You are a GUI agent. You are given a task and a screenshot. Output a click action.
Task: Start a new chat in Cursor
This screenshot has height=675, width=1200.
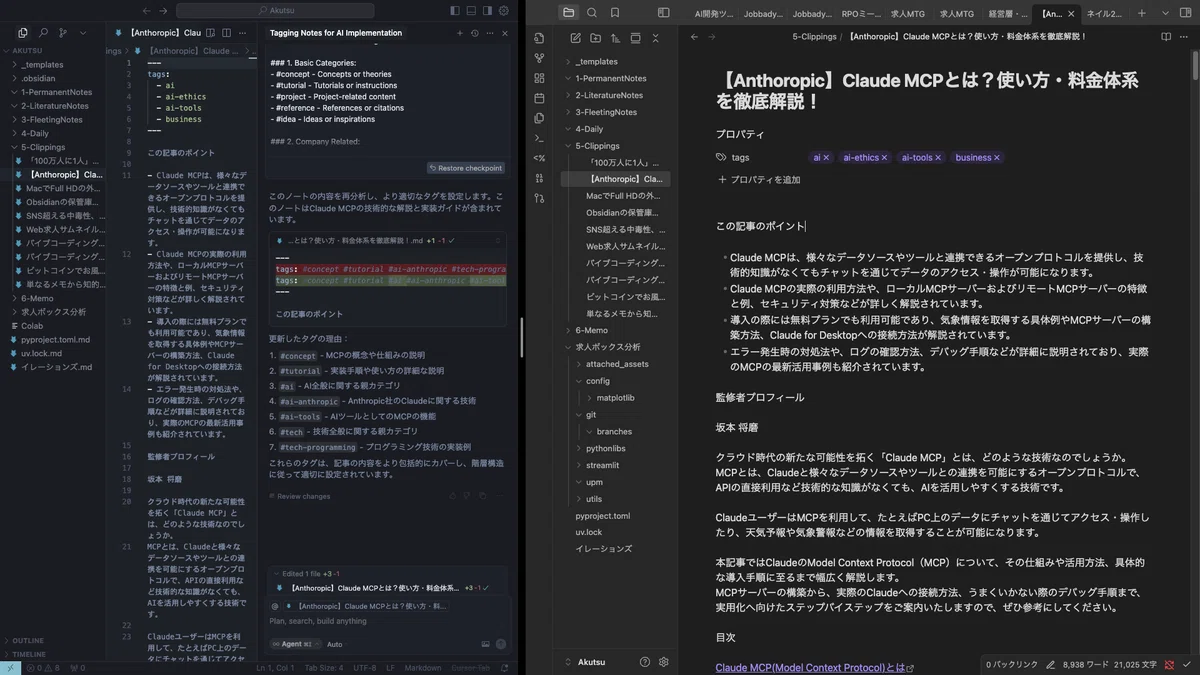point(460,33)
